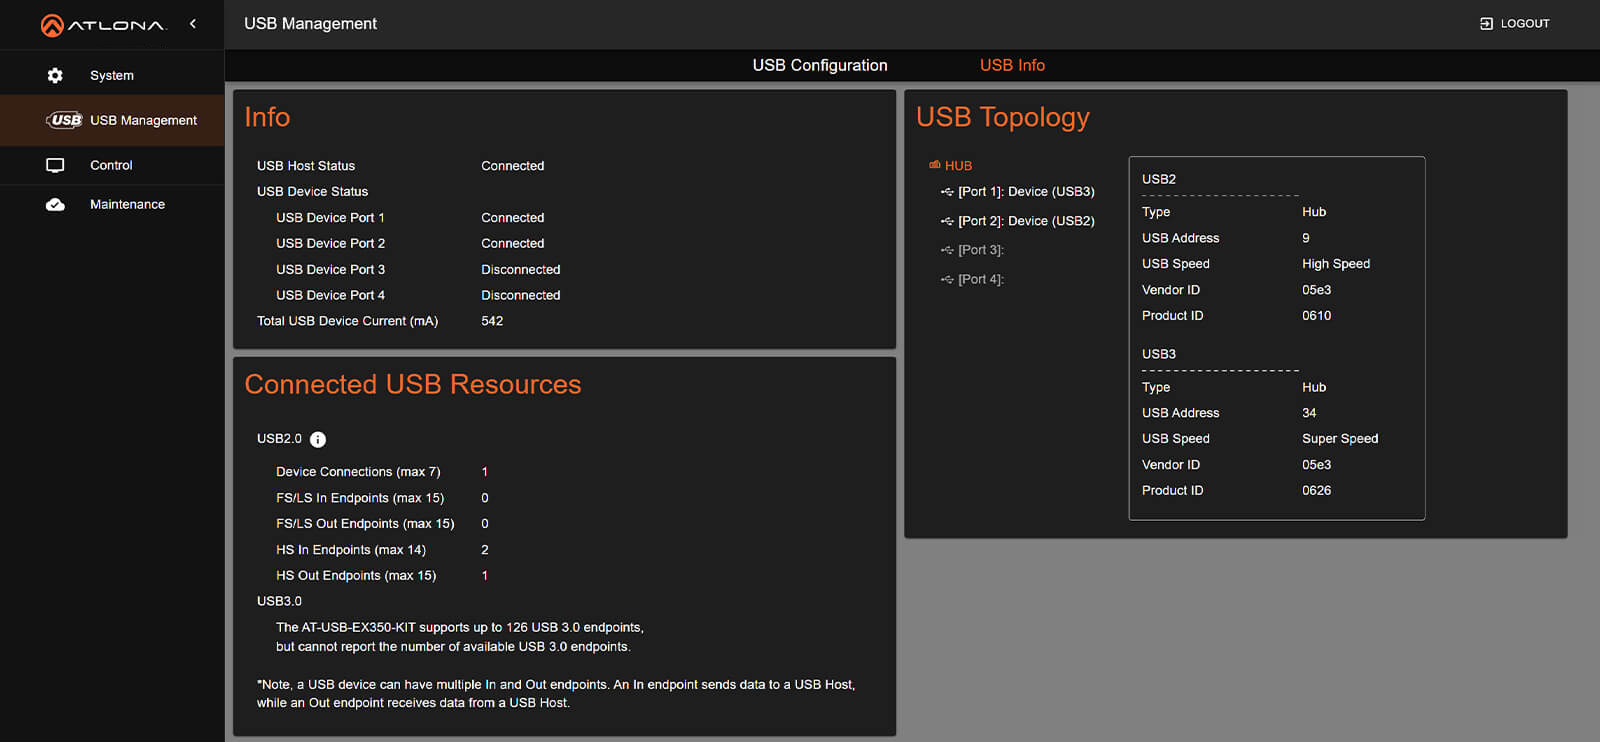The width and height of the screenshot is (1600, 742).
Task: Select empty Port 3 in topology tree
Action: [980, 250]
